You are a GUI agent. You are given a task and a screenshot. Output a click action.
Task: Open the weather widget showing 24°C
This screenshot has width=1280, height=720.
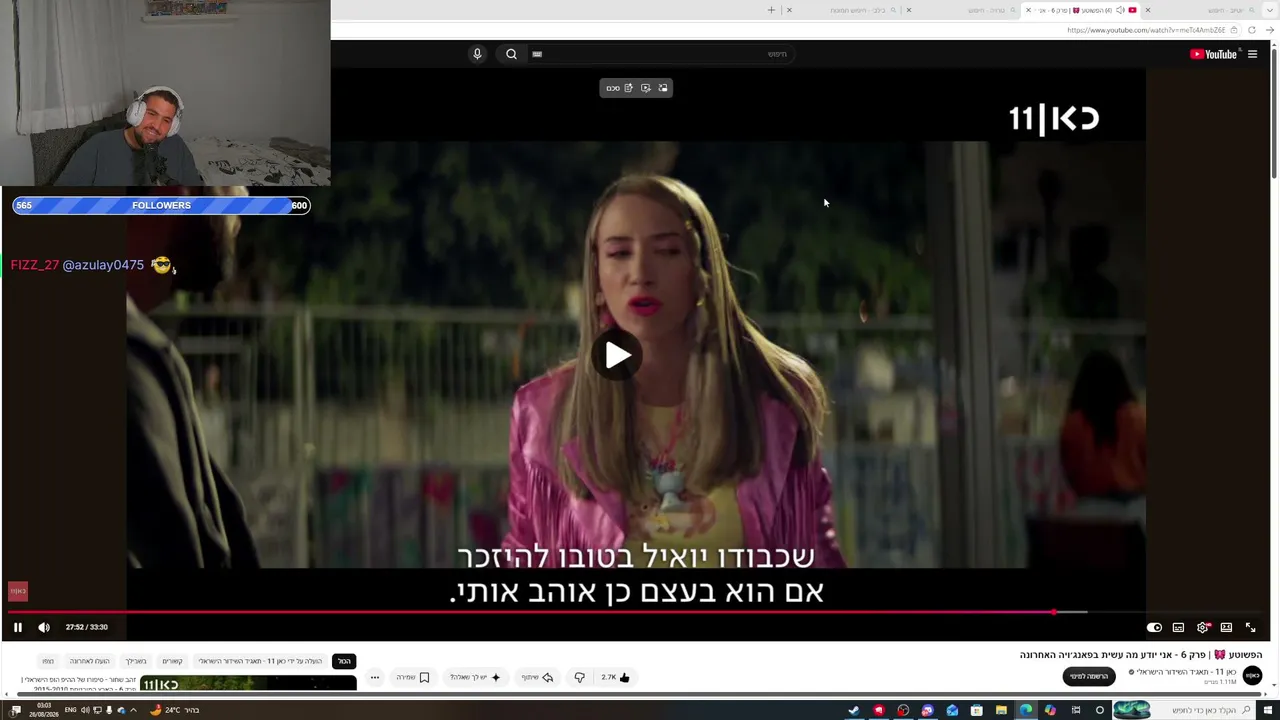click(x=175, y=711)
